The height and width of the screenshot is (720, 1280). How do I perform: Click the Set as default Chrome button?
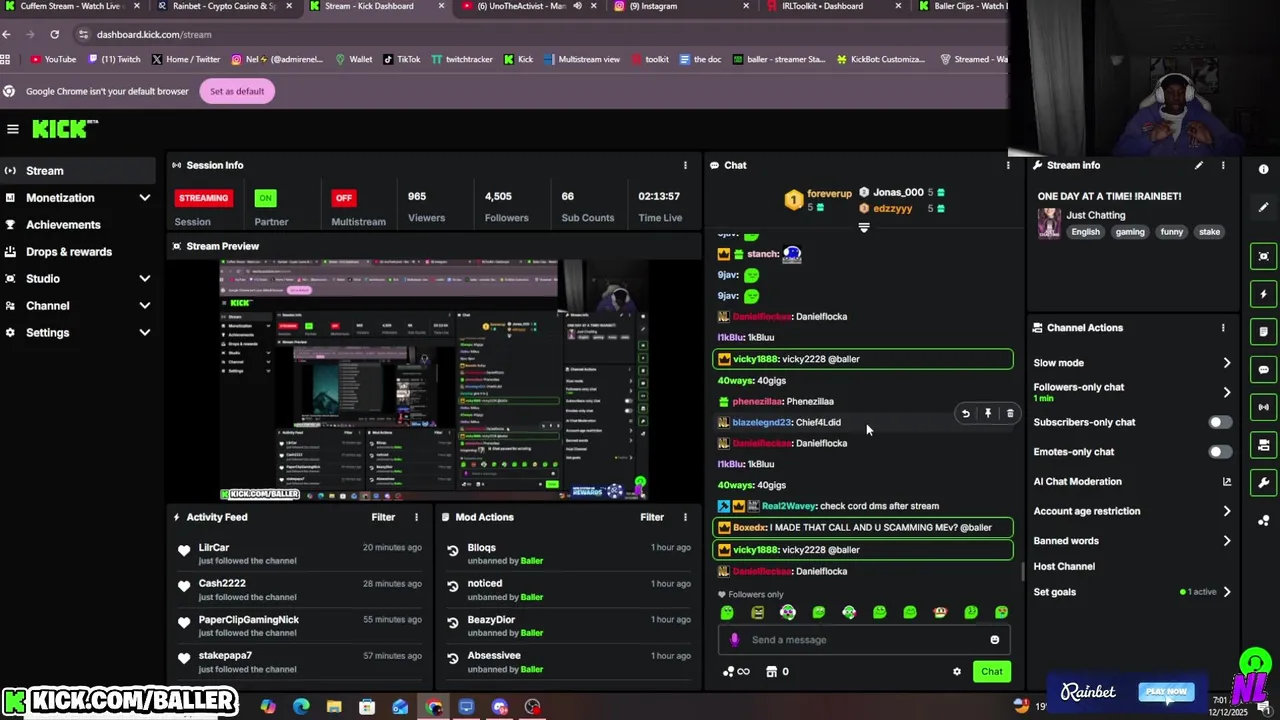237,91
